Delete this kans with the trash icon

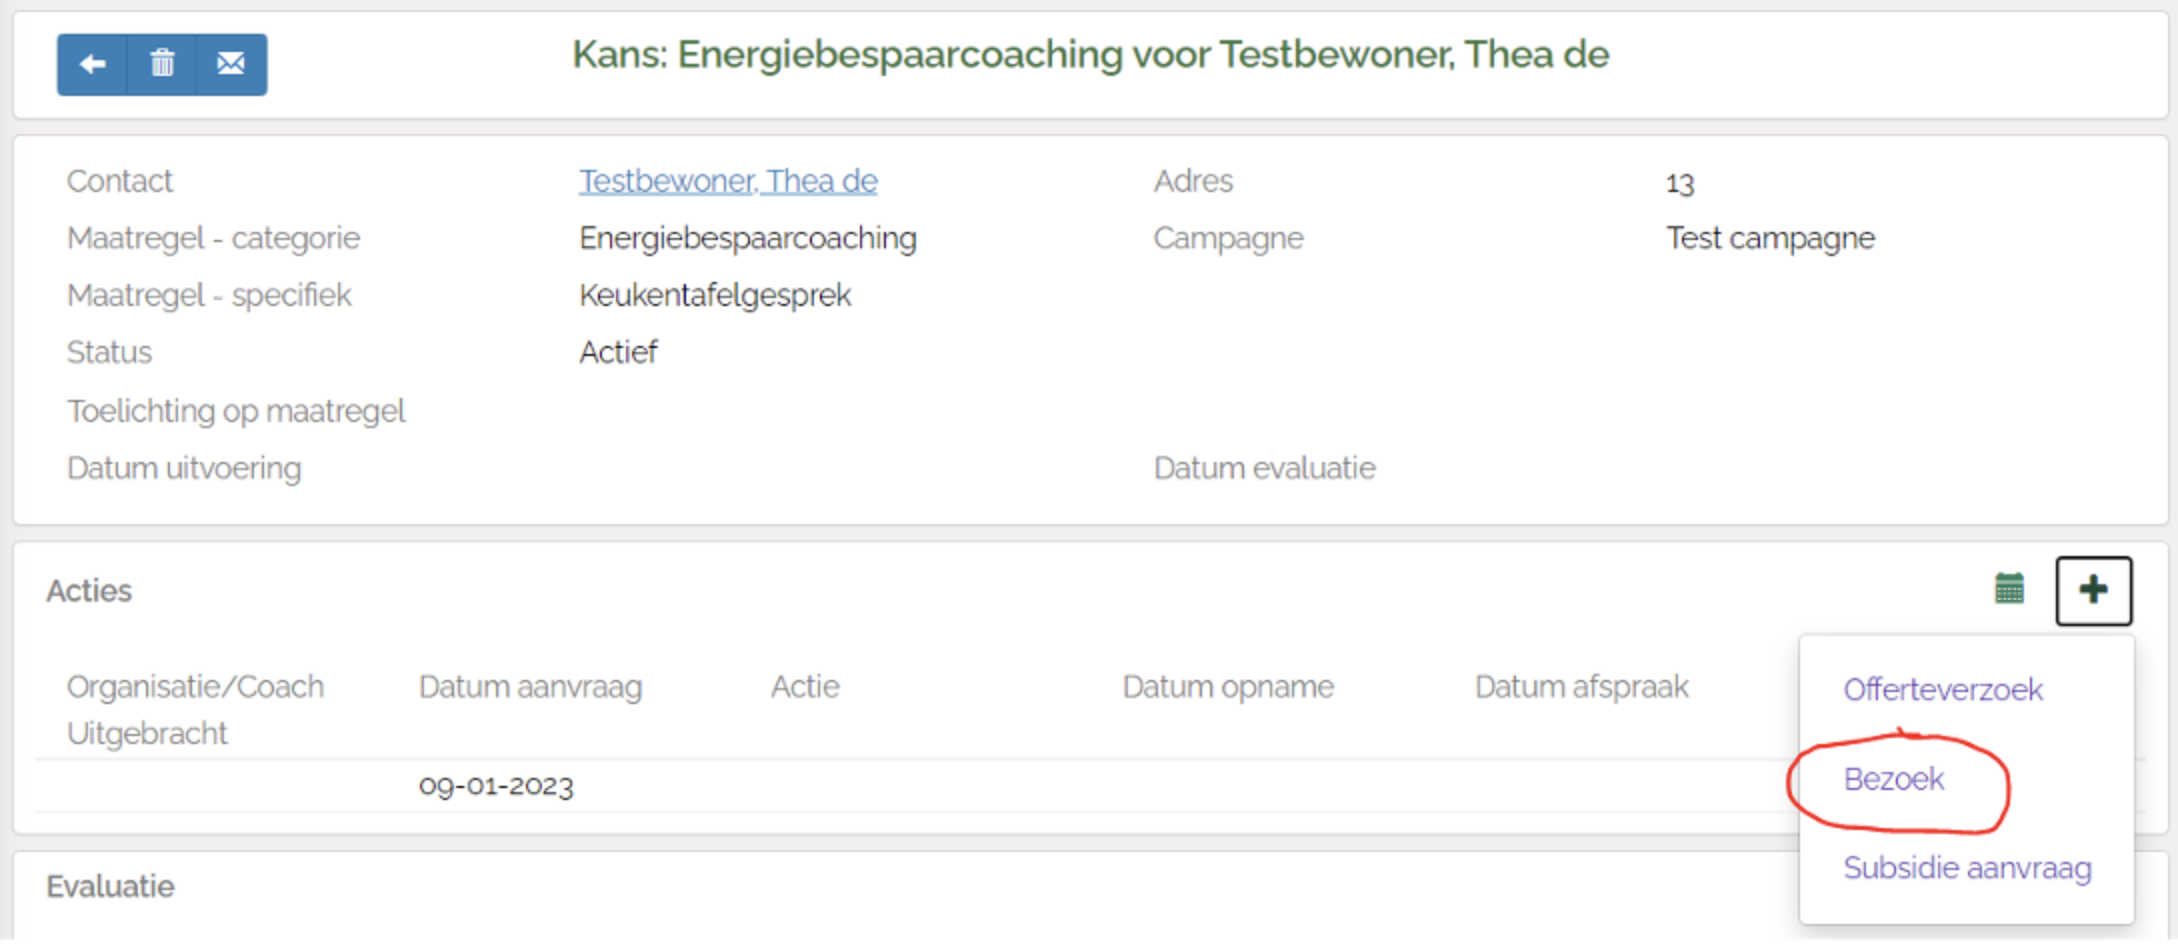162,65
